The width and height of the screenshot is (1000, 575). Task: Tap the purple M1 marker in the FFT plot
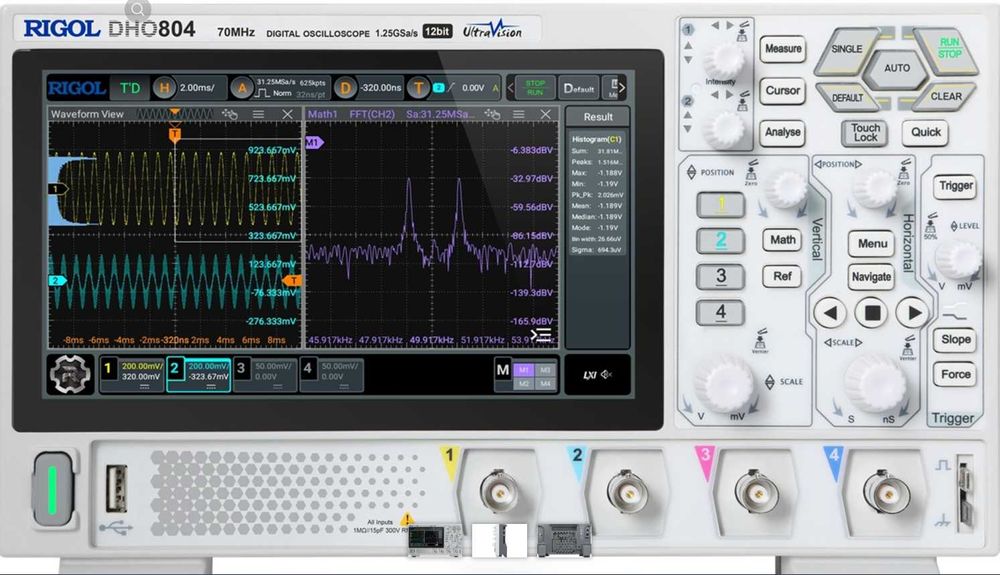tap(314, 143)
